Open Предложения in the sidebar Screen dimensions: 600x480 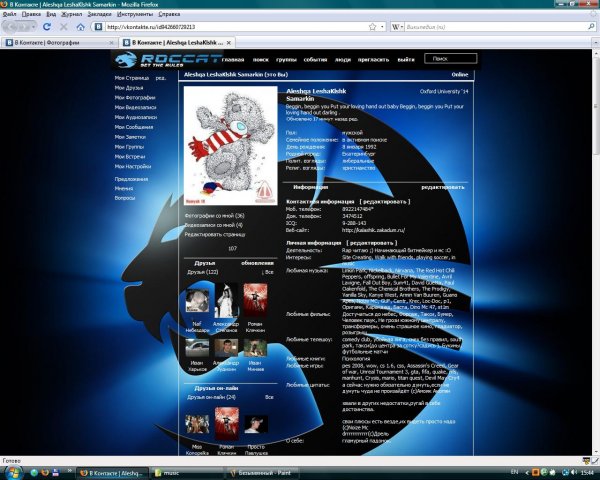click(131, 179)
